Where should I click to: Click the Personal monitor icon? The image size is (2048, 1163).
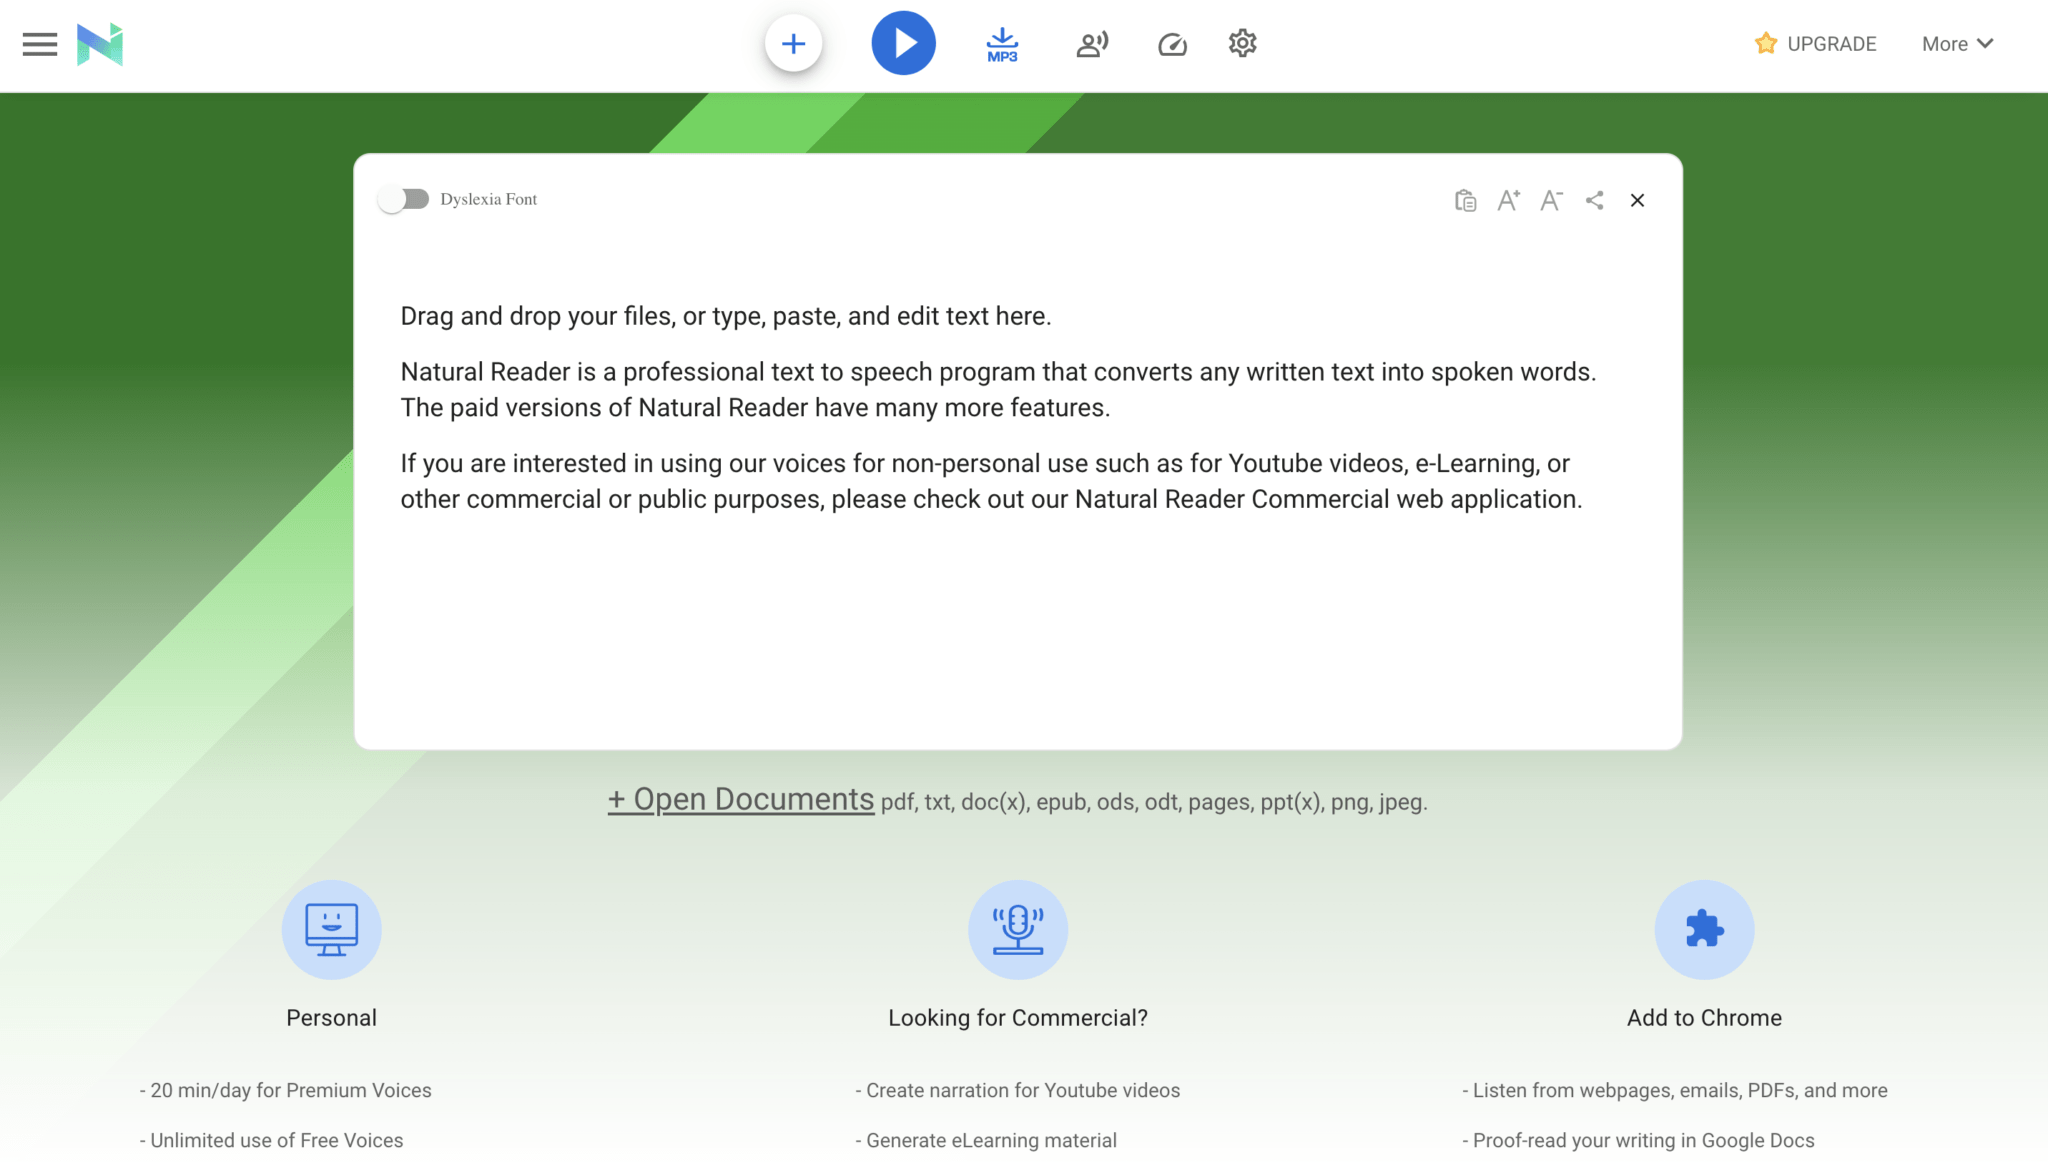point(332,930)
